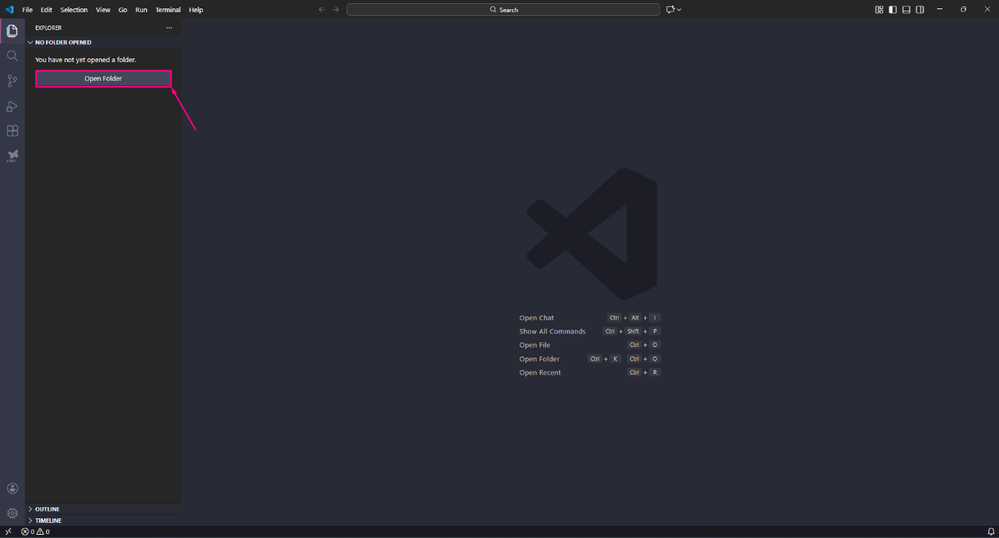Open the File menu

click(27, 10)
